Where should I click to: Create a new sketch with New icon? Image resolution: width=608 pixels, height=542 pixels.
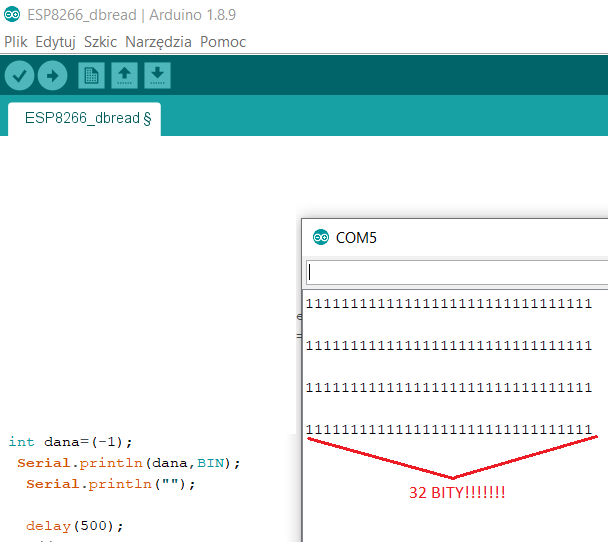(91, 76)
